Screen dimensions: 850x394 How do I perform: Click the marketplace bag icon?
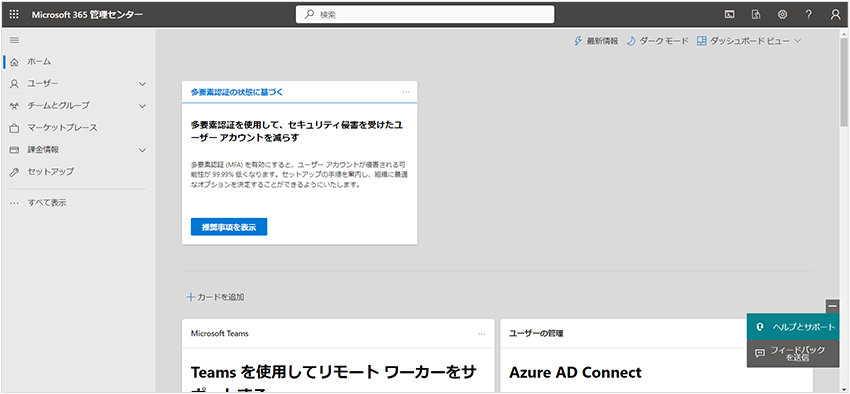click(15, 128)
